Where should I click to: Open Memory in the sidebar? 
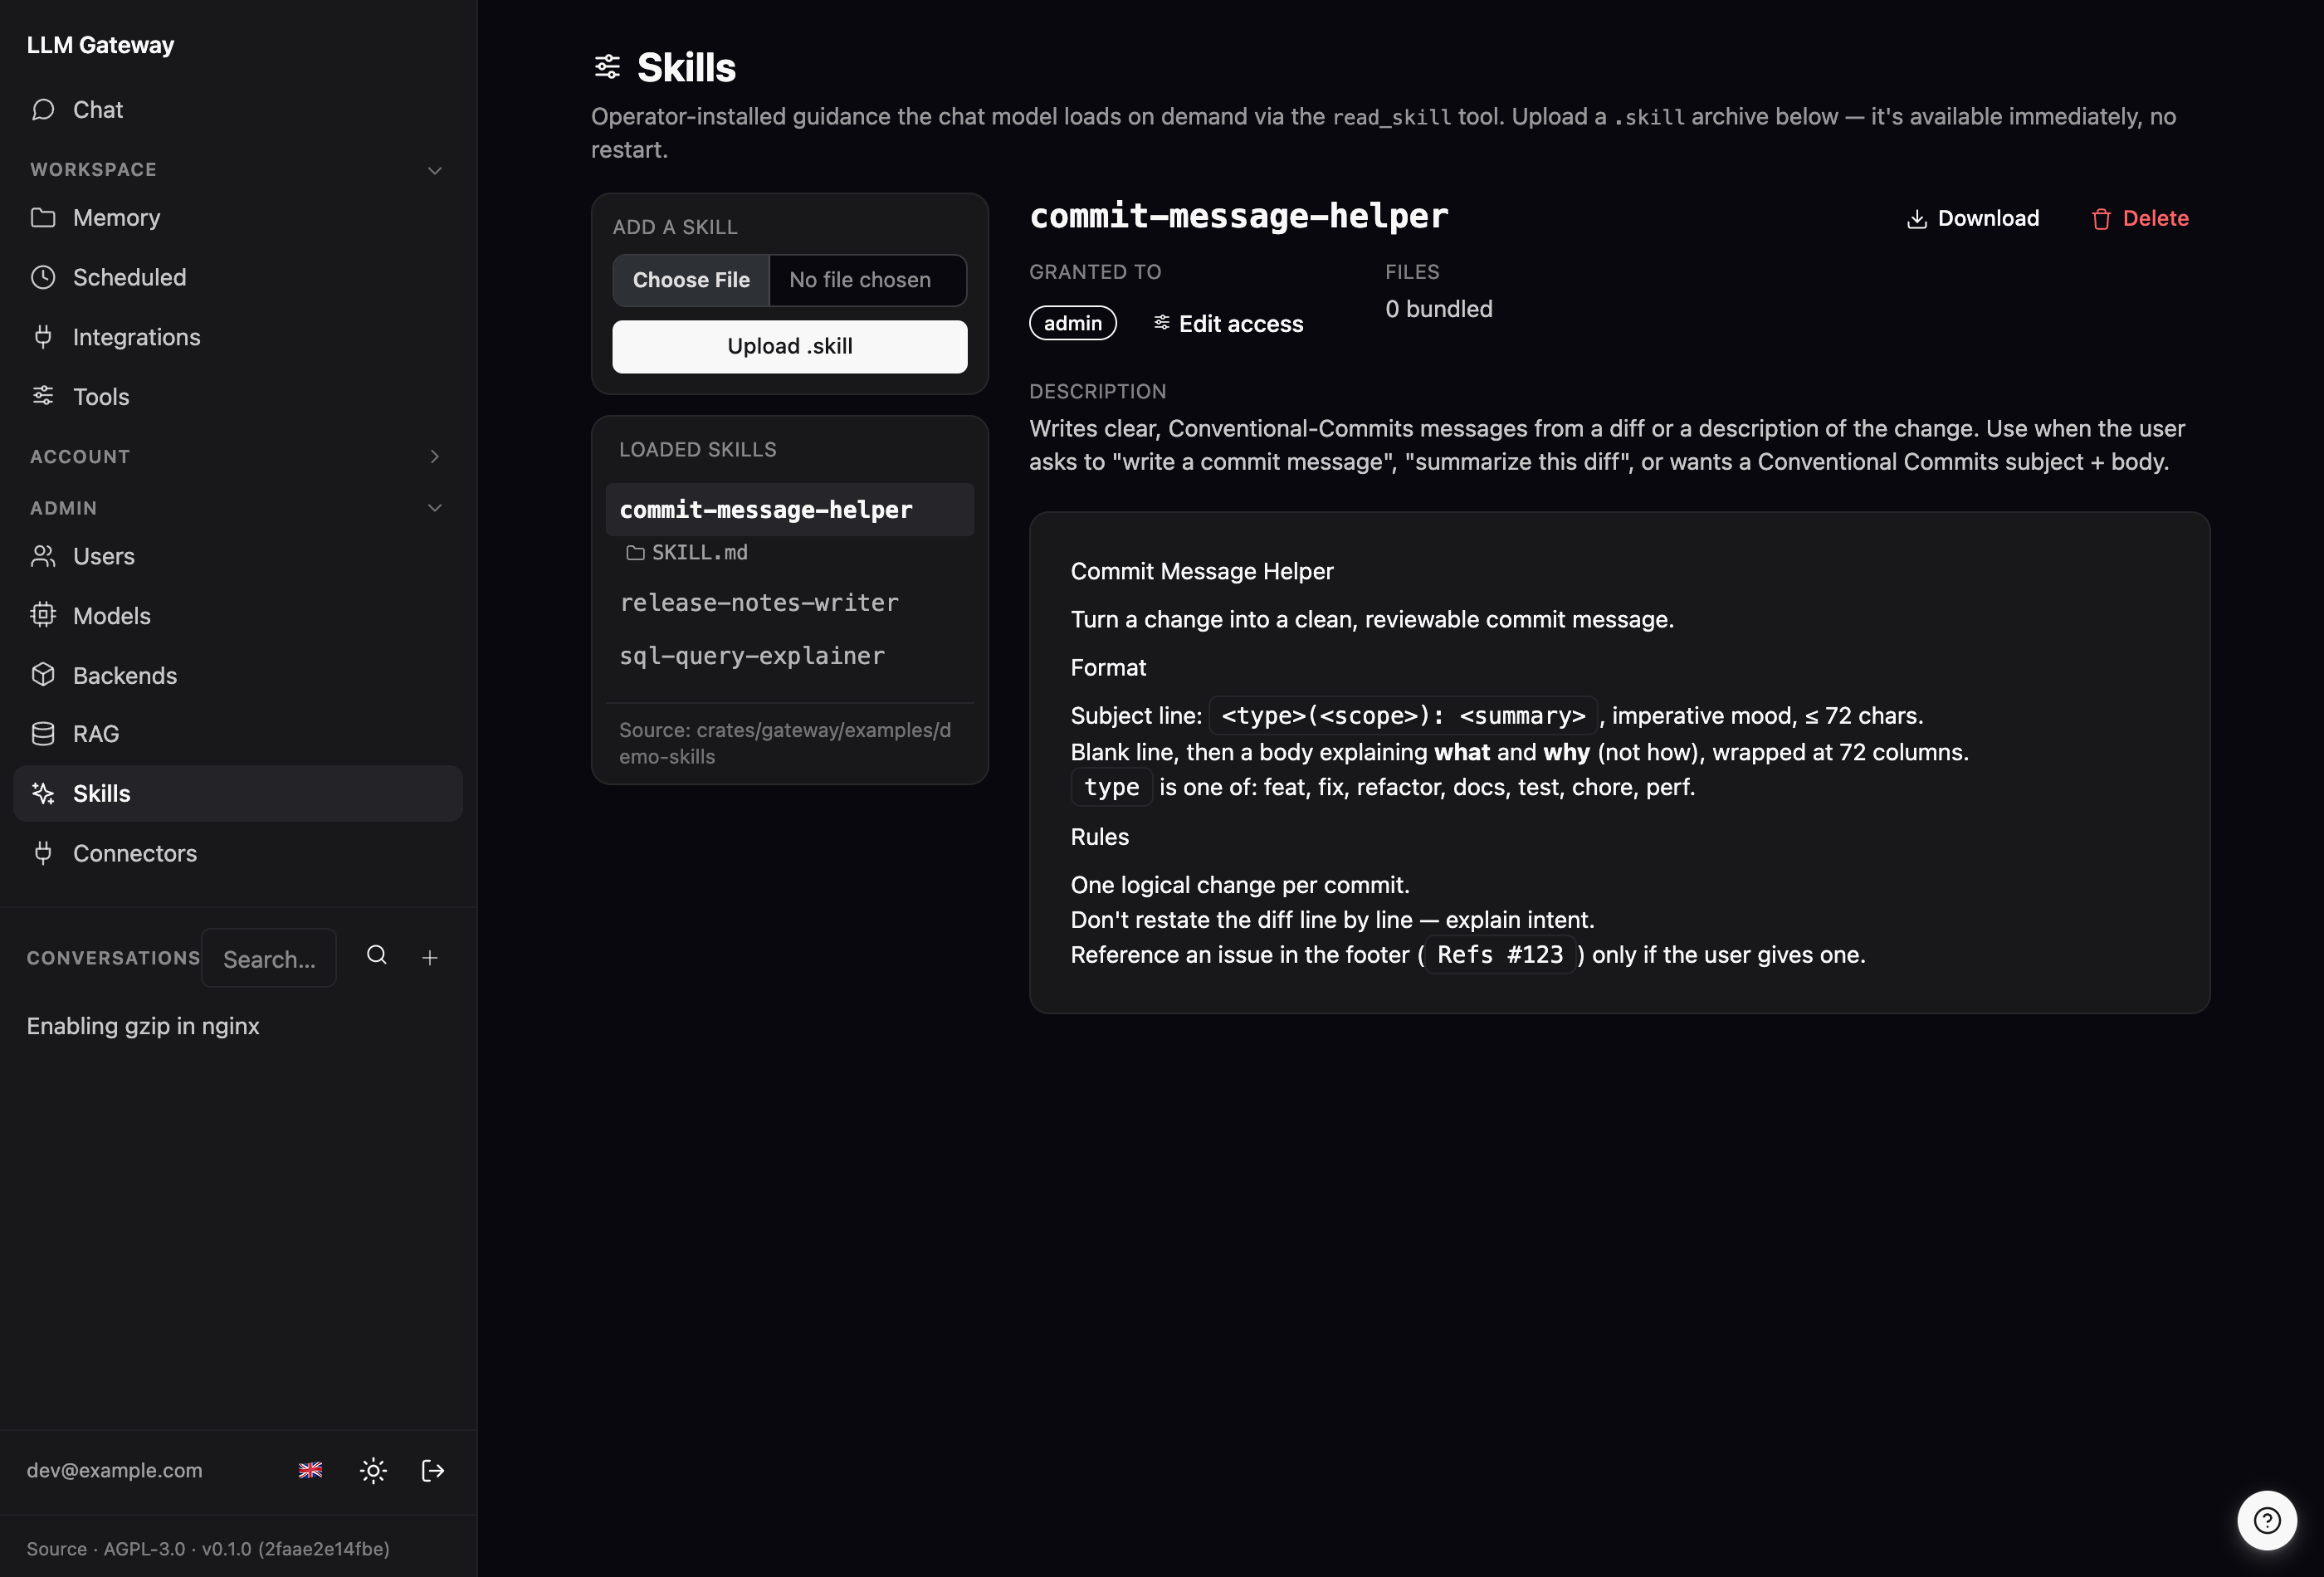(x=238, y=218)
